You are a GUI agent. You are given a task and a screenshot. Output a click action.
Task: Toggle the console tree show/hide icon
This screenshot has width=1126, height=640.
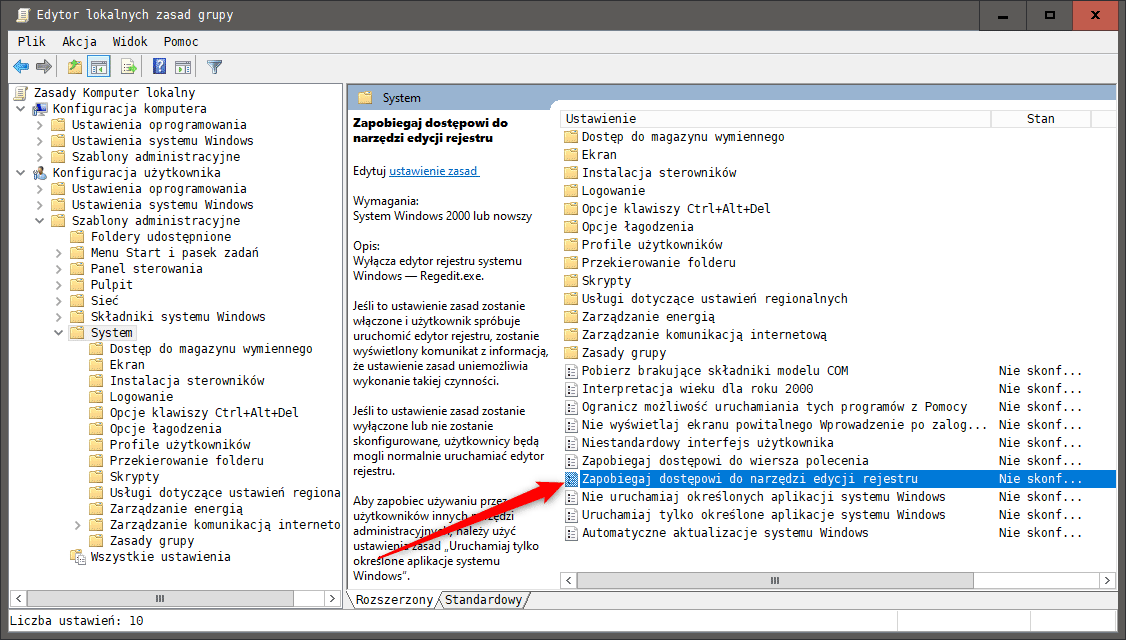[x=99, y=67]
